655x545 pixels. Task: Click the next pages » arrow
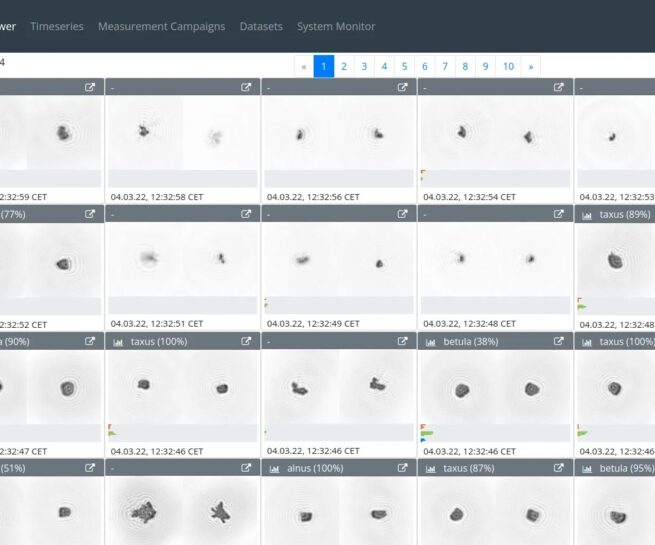[531, 66]
